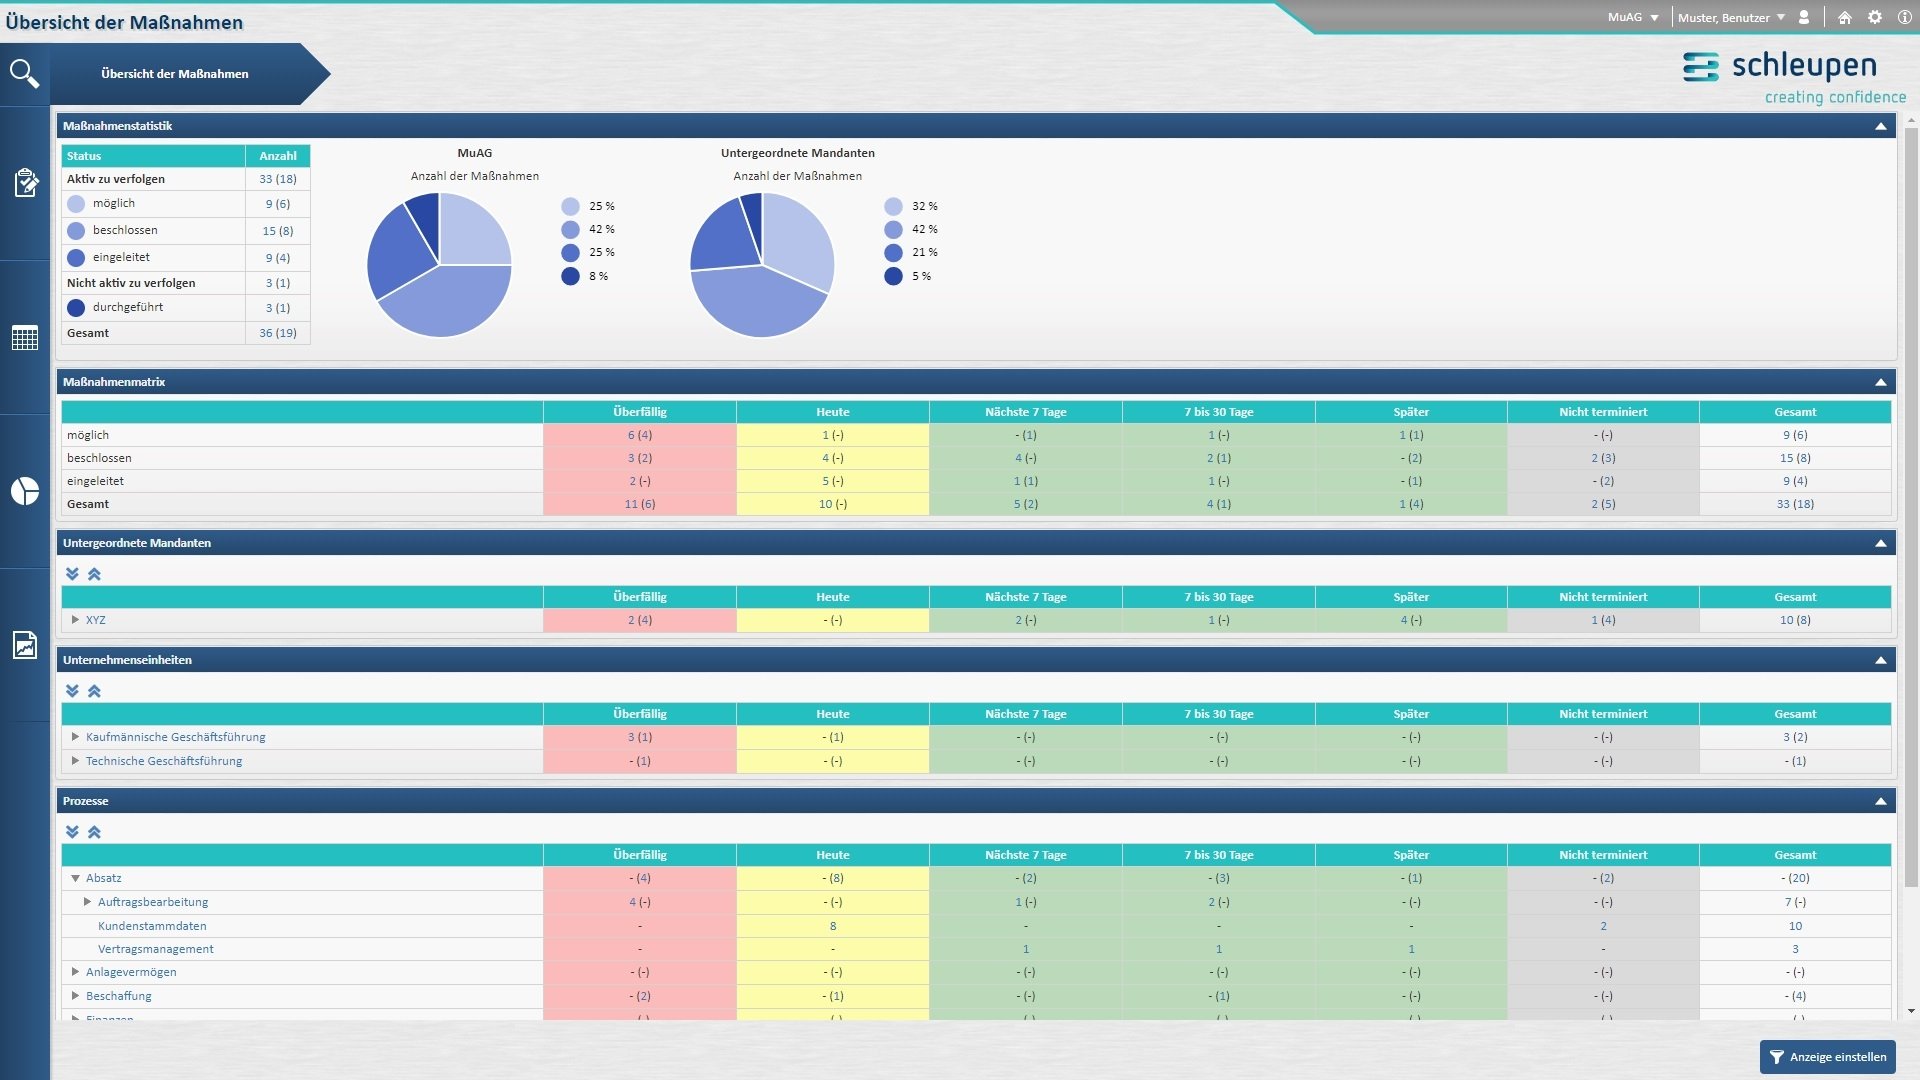1920x1080 pixels.
Task: Open the clipboard edit icon in sidebar
Action: click(x=25, y=183)
